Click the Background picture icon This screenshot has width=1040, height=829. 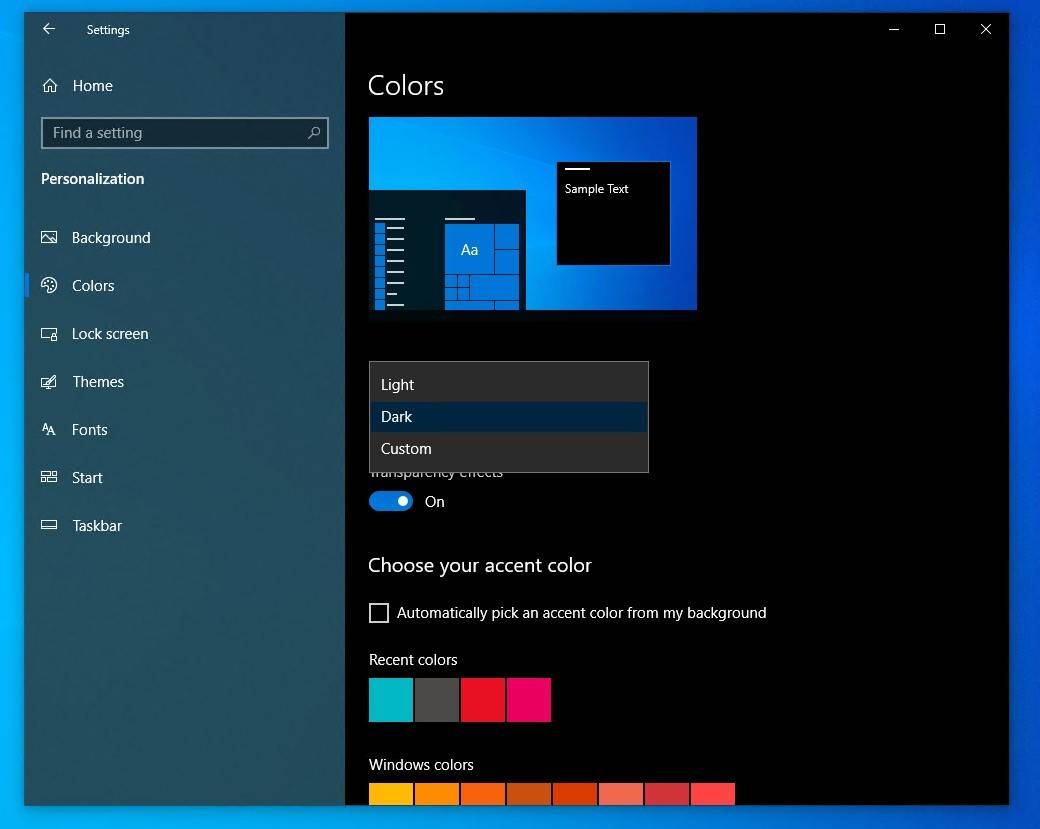[49, 237]
